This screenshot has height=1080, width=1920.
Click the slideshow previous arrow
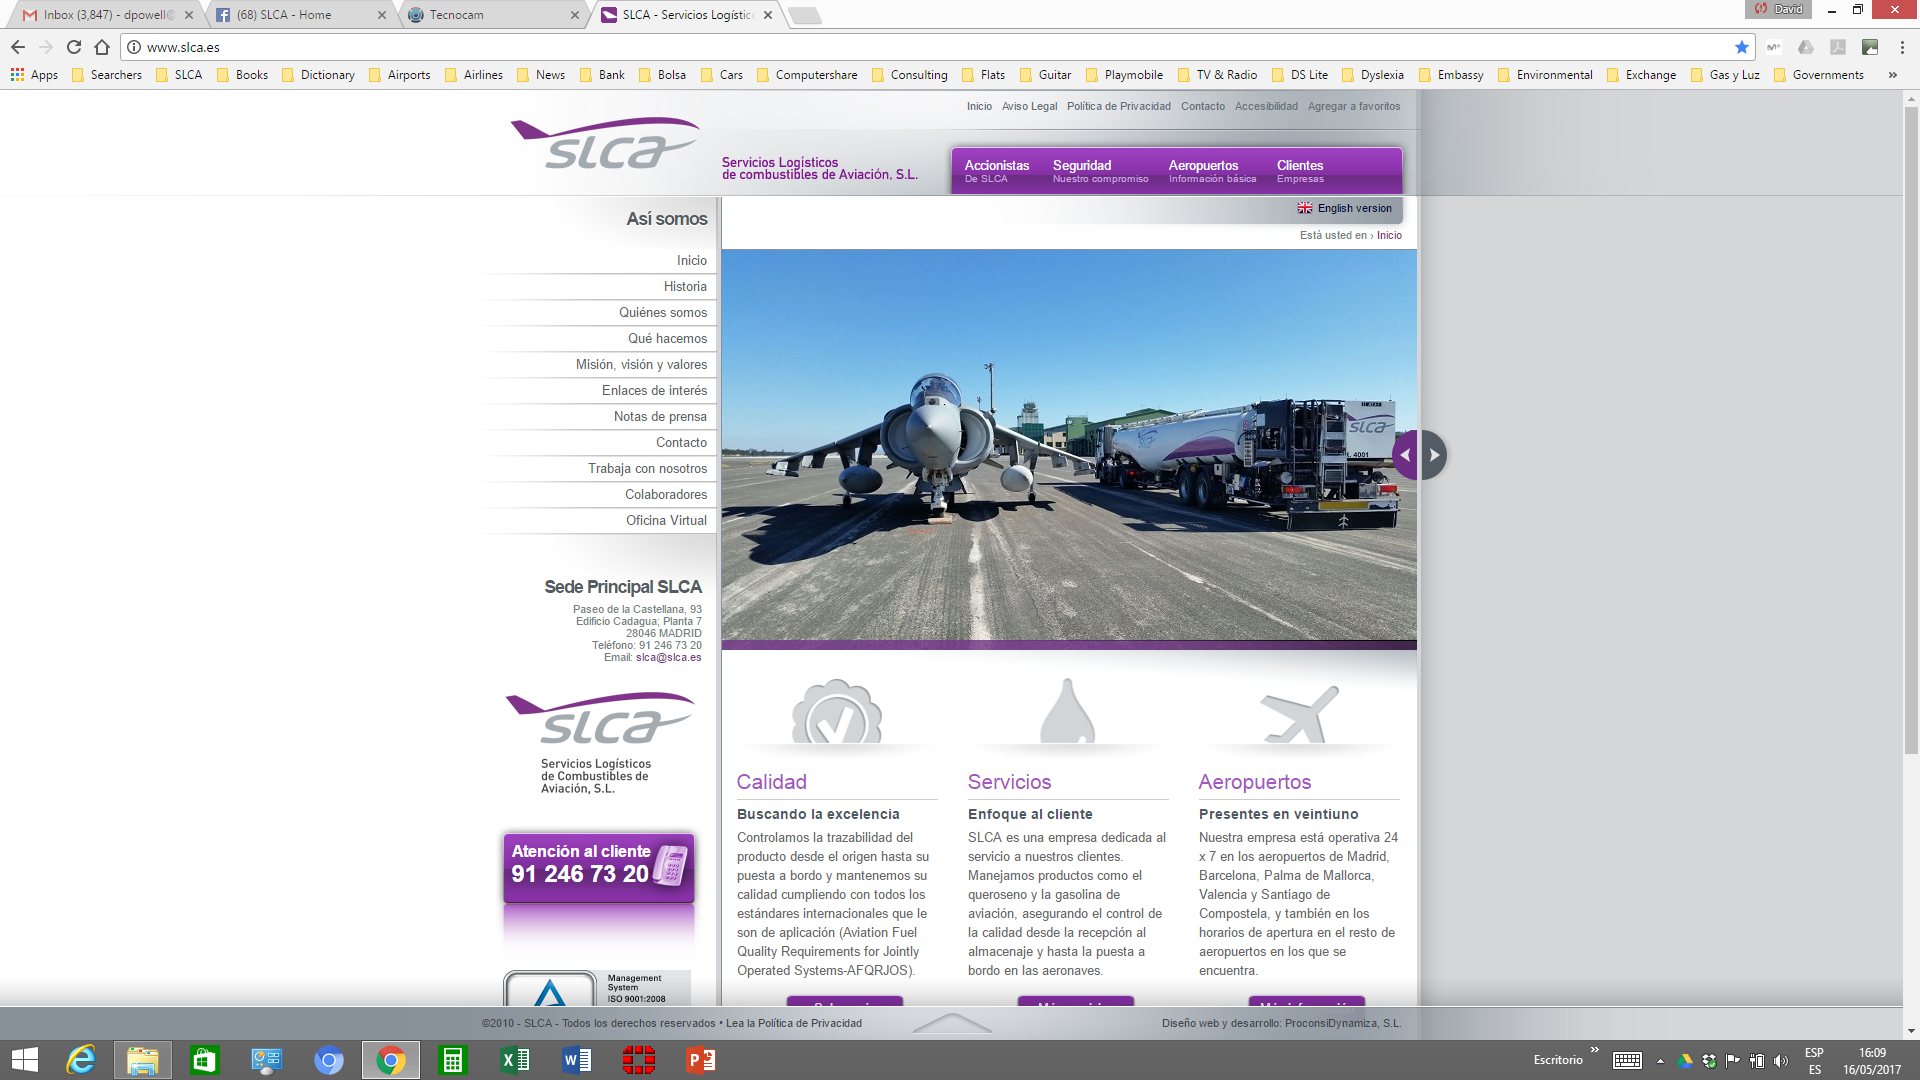[1405, 455]
